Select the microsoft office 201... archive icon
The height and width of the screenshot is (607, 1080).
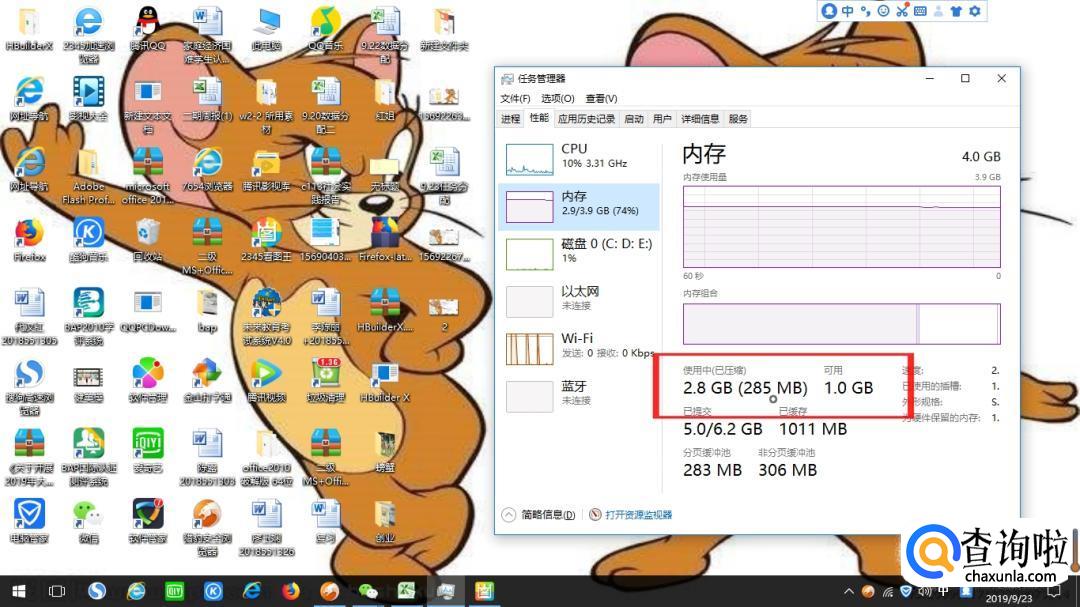point(147,176)
